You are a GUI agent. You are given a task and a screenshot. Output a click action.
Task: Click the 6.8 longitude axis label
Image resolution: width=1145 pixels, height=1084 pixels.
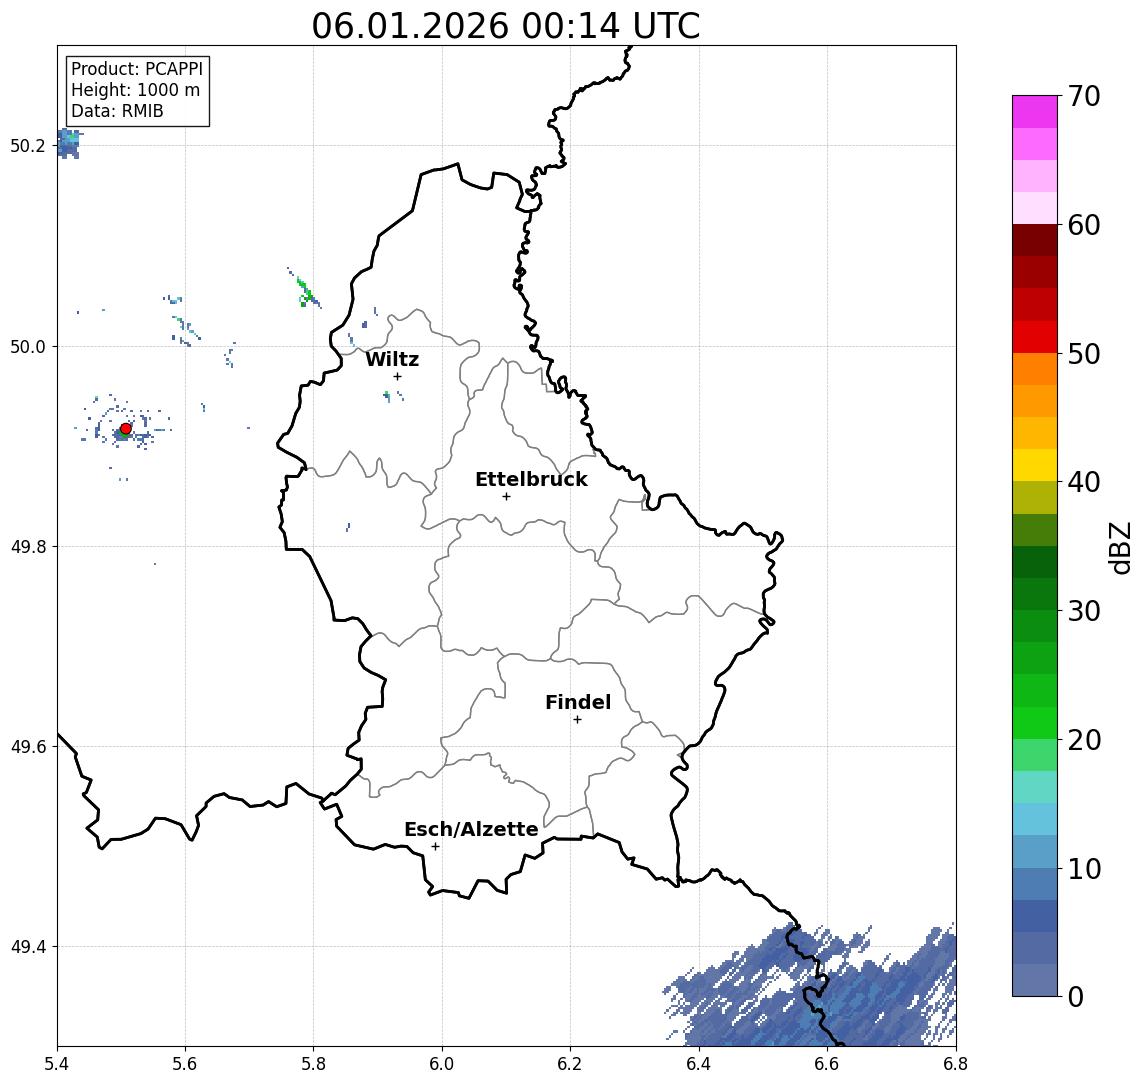(x=955, y=1064)
